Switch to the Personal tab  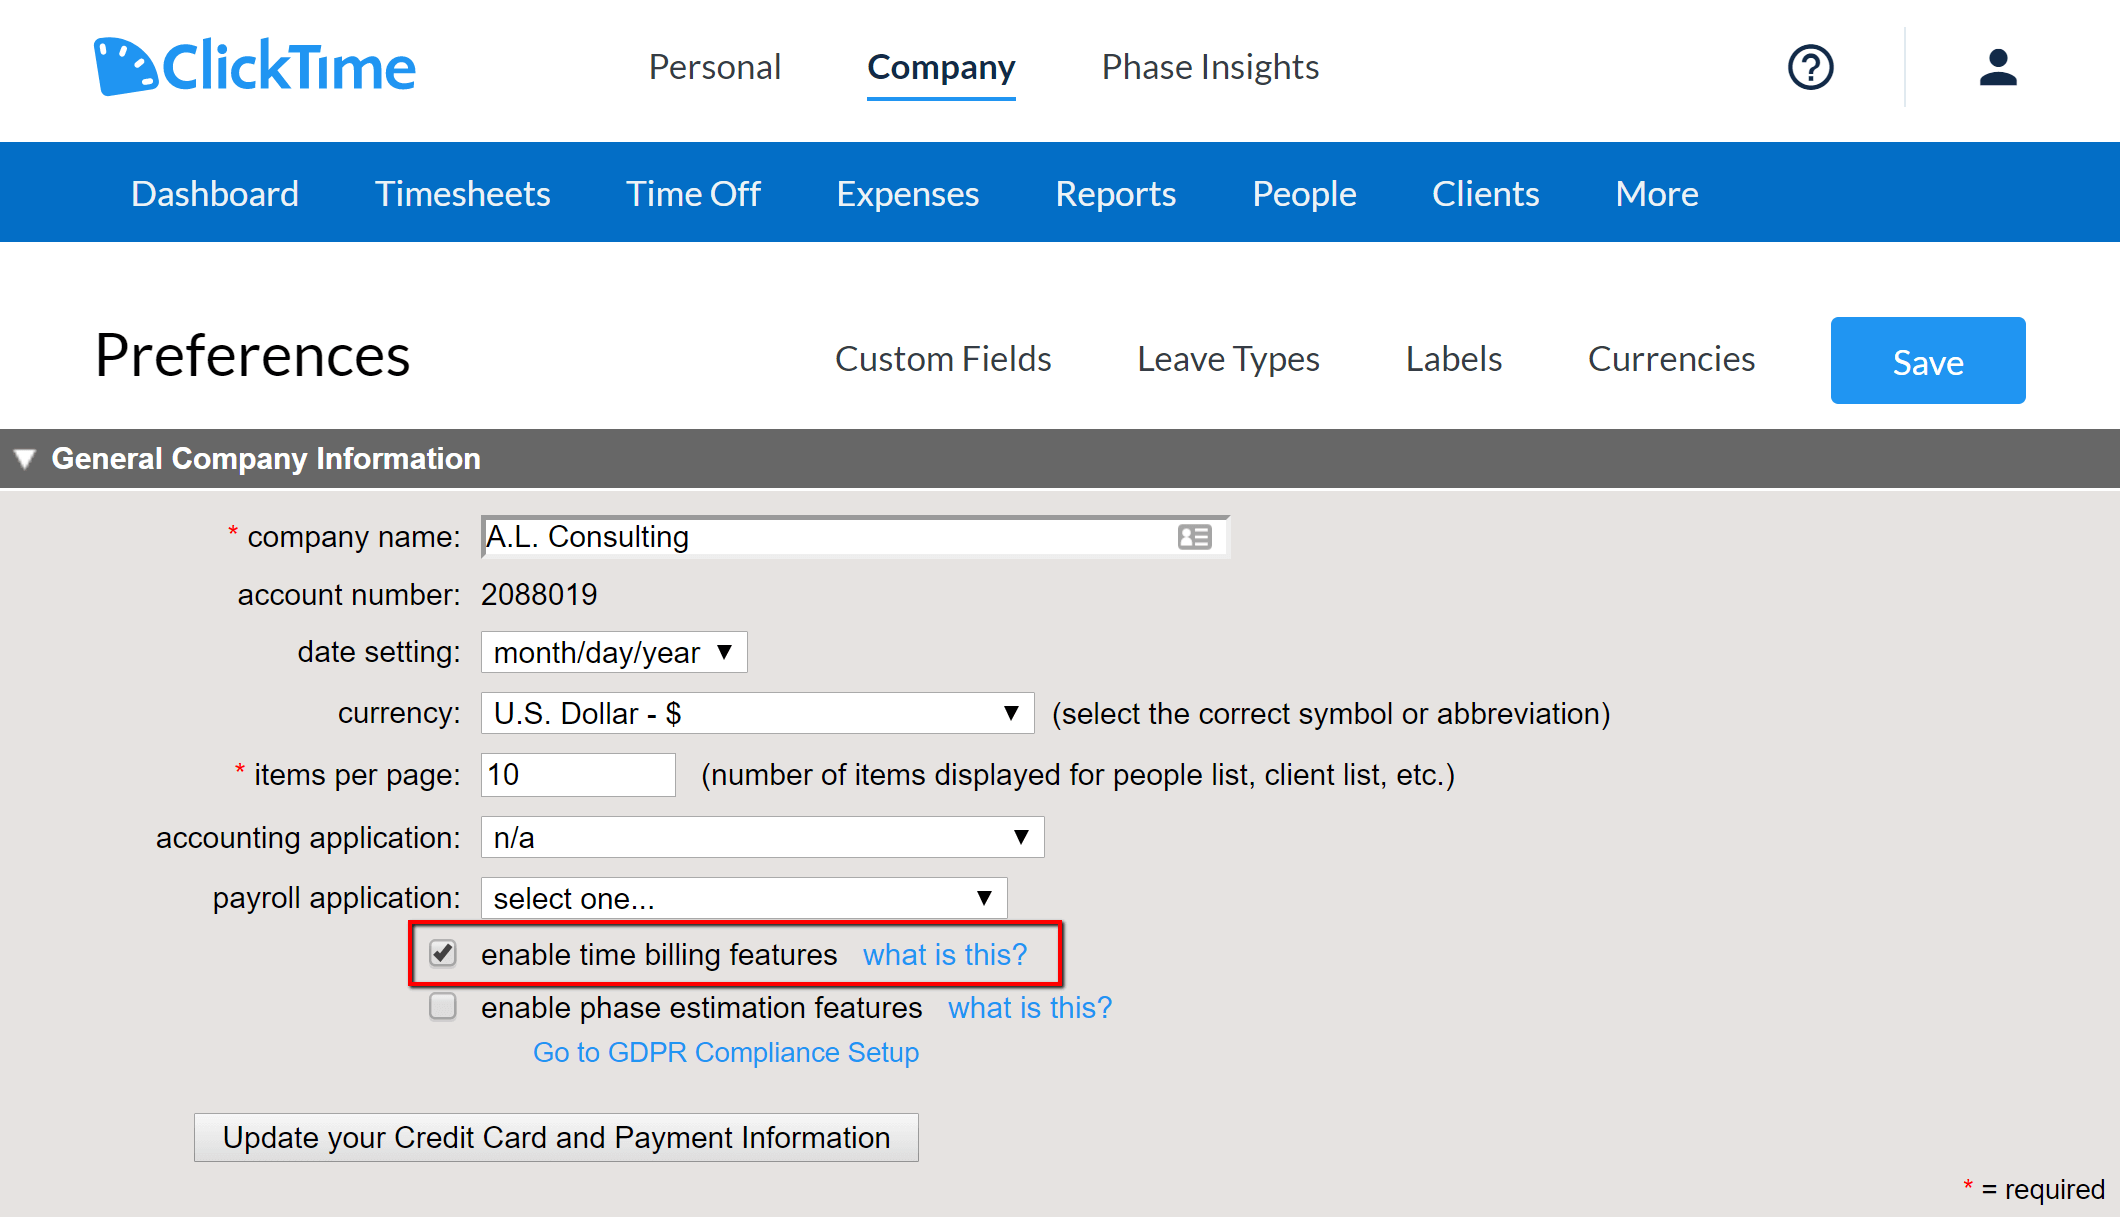pos(714,67)
